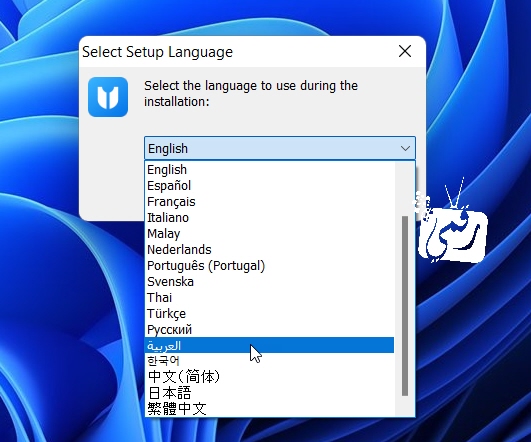The height and width of the screenshot is (442, 531).
Task: Click the language list scrollbar thumb
Action: pyautogui.click(x=405, y=306)
